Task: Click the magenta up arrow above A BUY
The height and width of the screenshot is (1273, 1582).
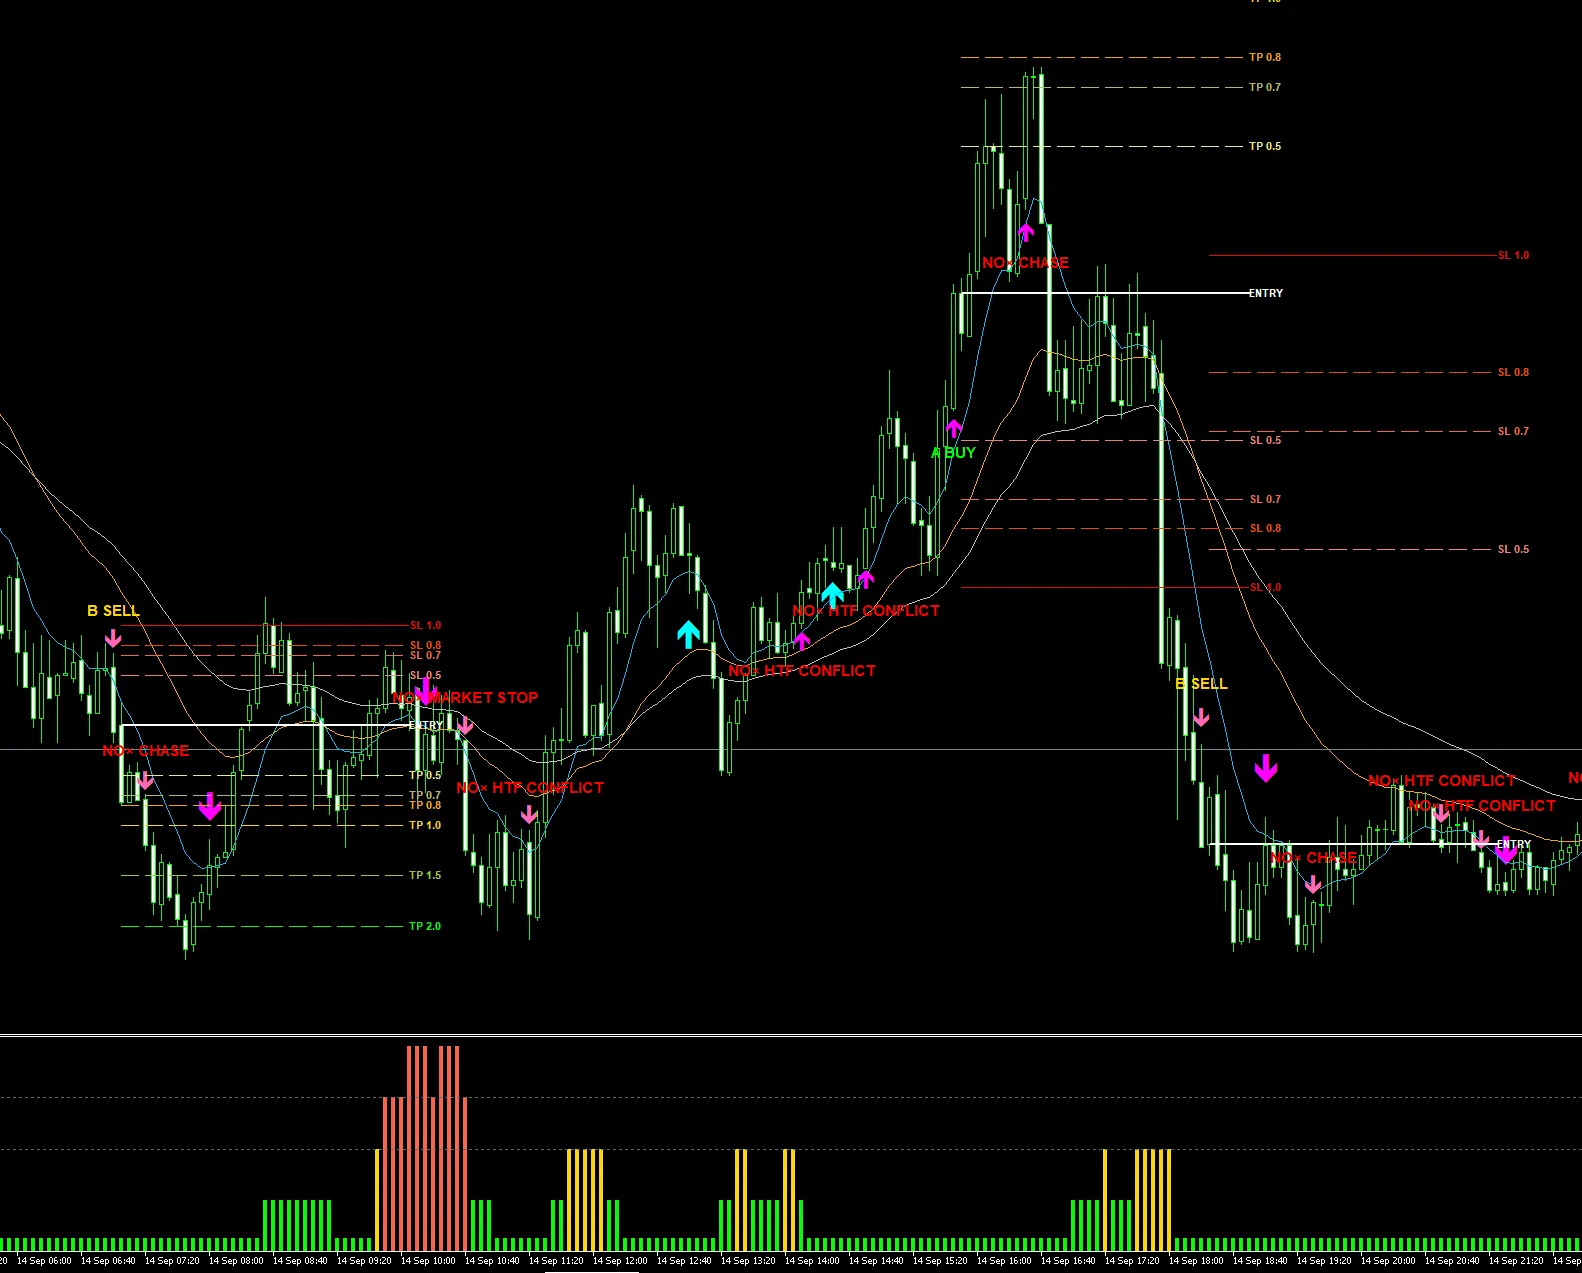Action: tap(954, 428)
